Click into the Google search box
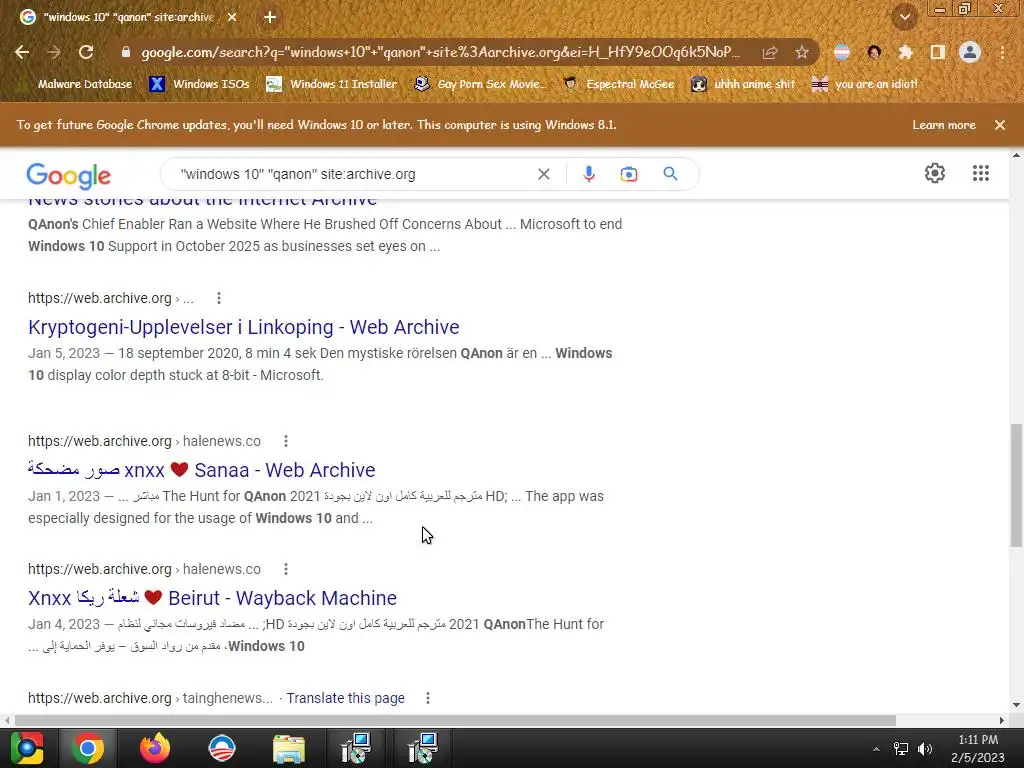 353,174
